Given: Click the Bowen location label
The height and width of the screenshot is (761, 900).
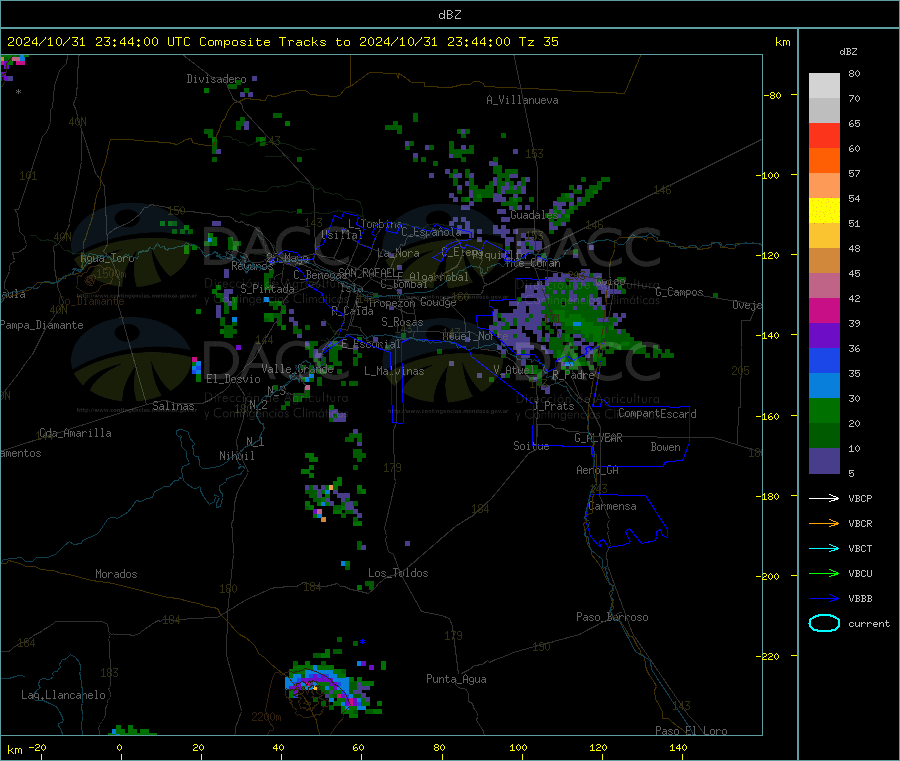Looking at the screenshot, I should (x=665, y=447).
